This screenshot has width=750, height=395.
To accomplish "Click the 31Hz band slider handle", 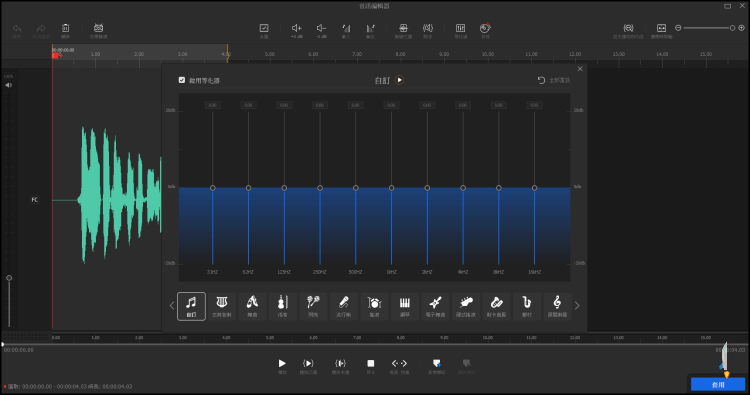I will (x=213, y=188).
